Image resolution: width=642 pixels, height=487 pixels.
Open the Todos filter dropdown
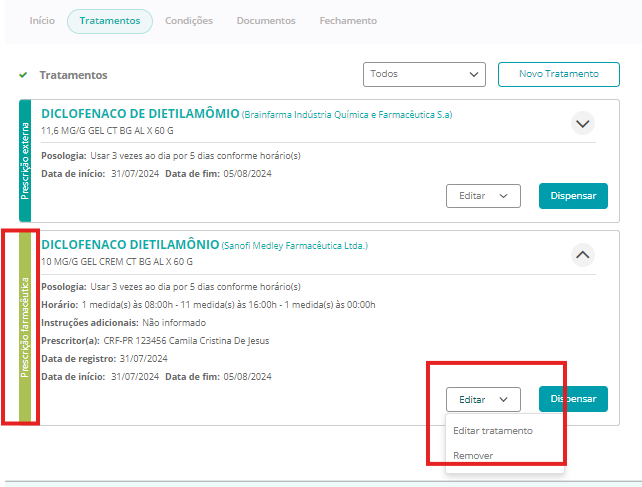pos(424,74)
